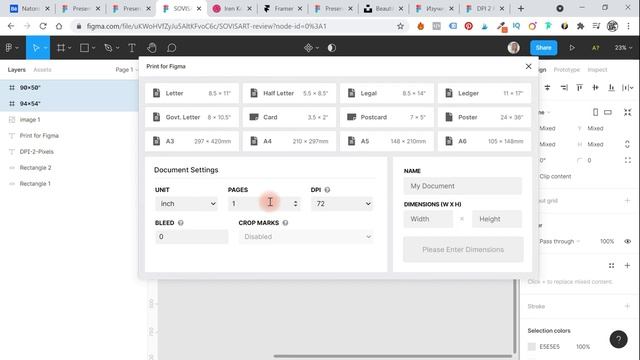Select the Comment tool
Screen dimensions: 640x360
[x=171, y=48]
